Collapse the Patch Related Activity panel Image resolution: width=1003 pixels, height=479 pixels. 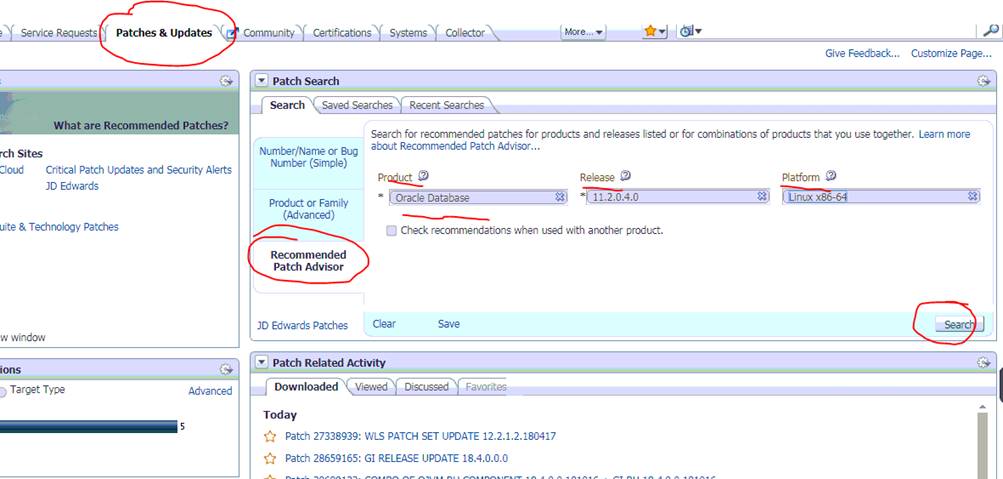pos(261,363)
